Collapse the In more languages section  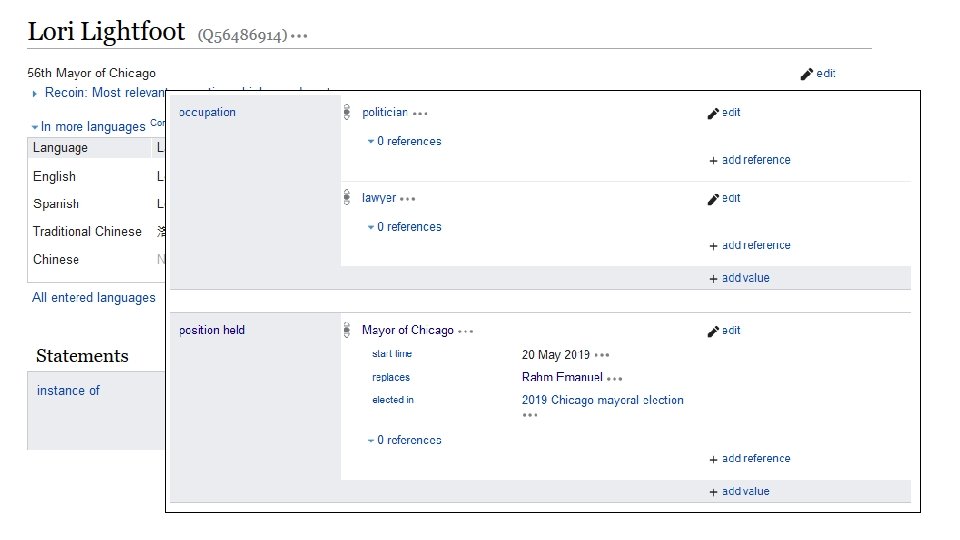pos(35,127)
